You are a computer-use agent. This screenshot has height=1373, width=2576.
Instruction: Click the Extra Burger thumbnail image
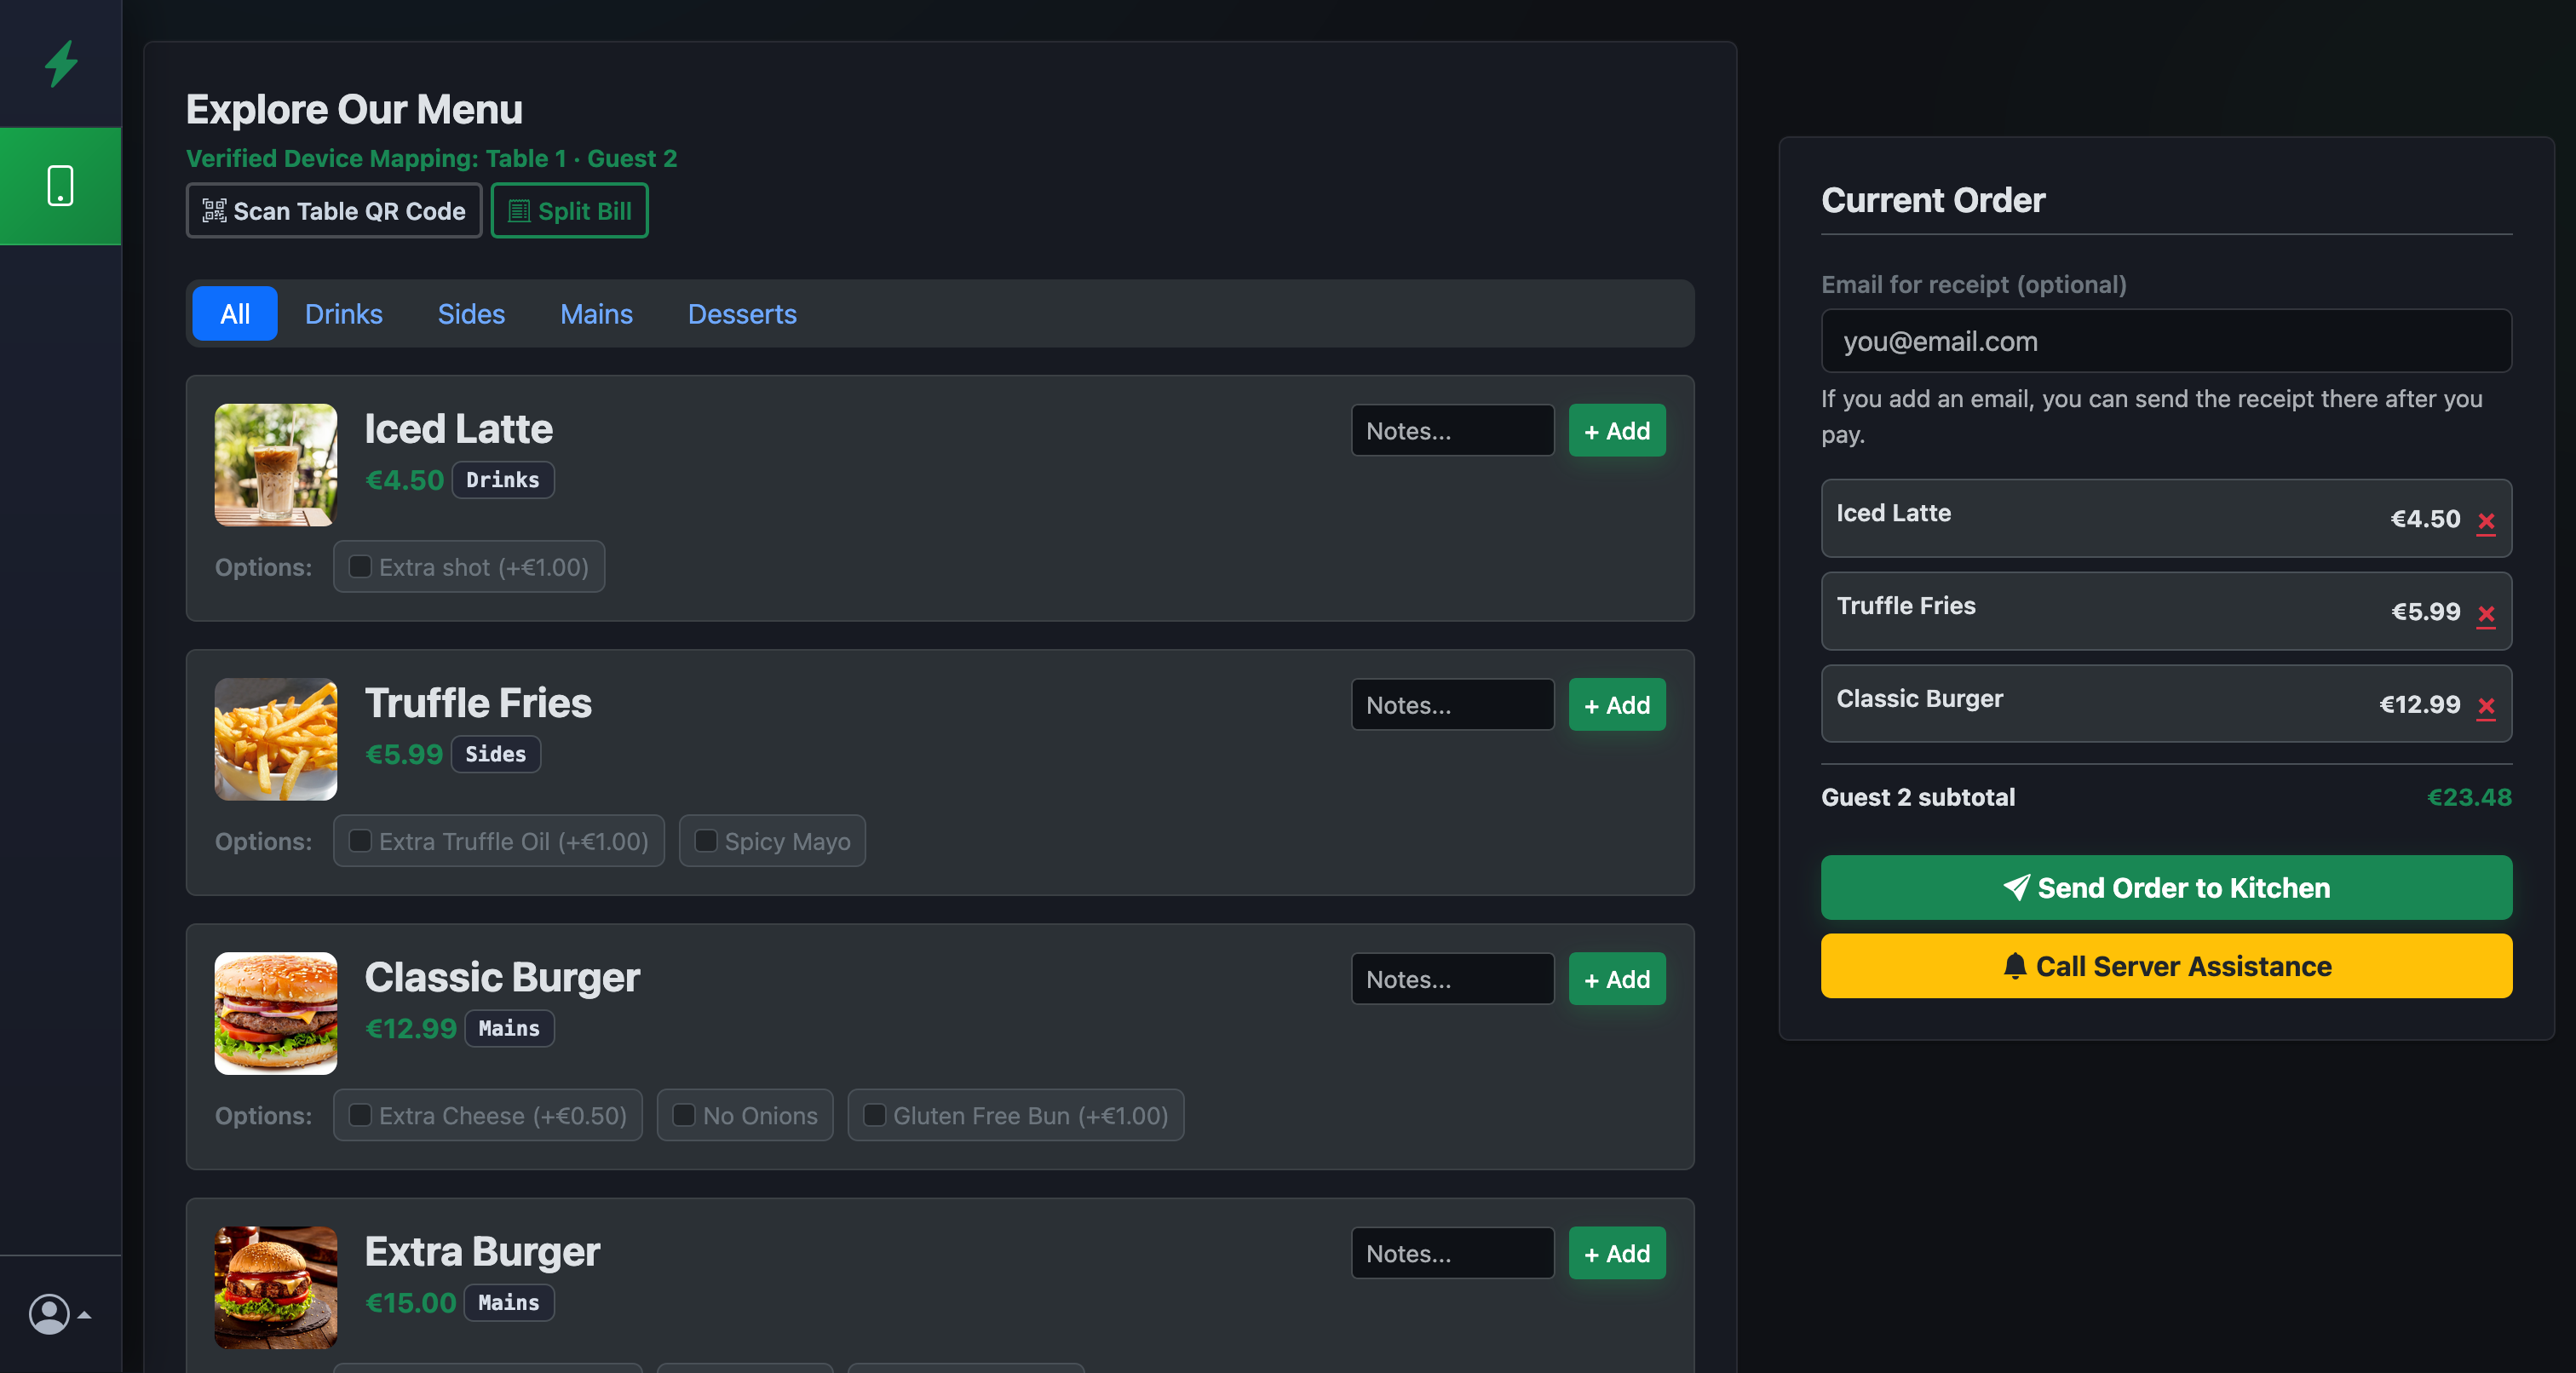tap(276, 1287)
